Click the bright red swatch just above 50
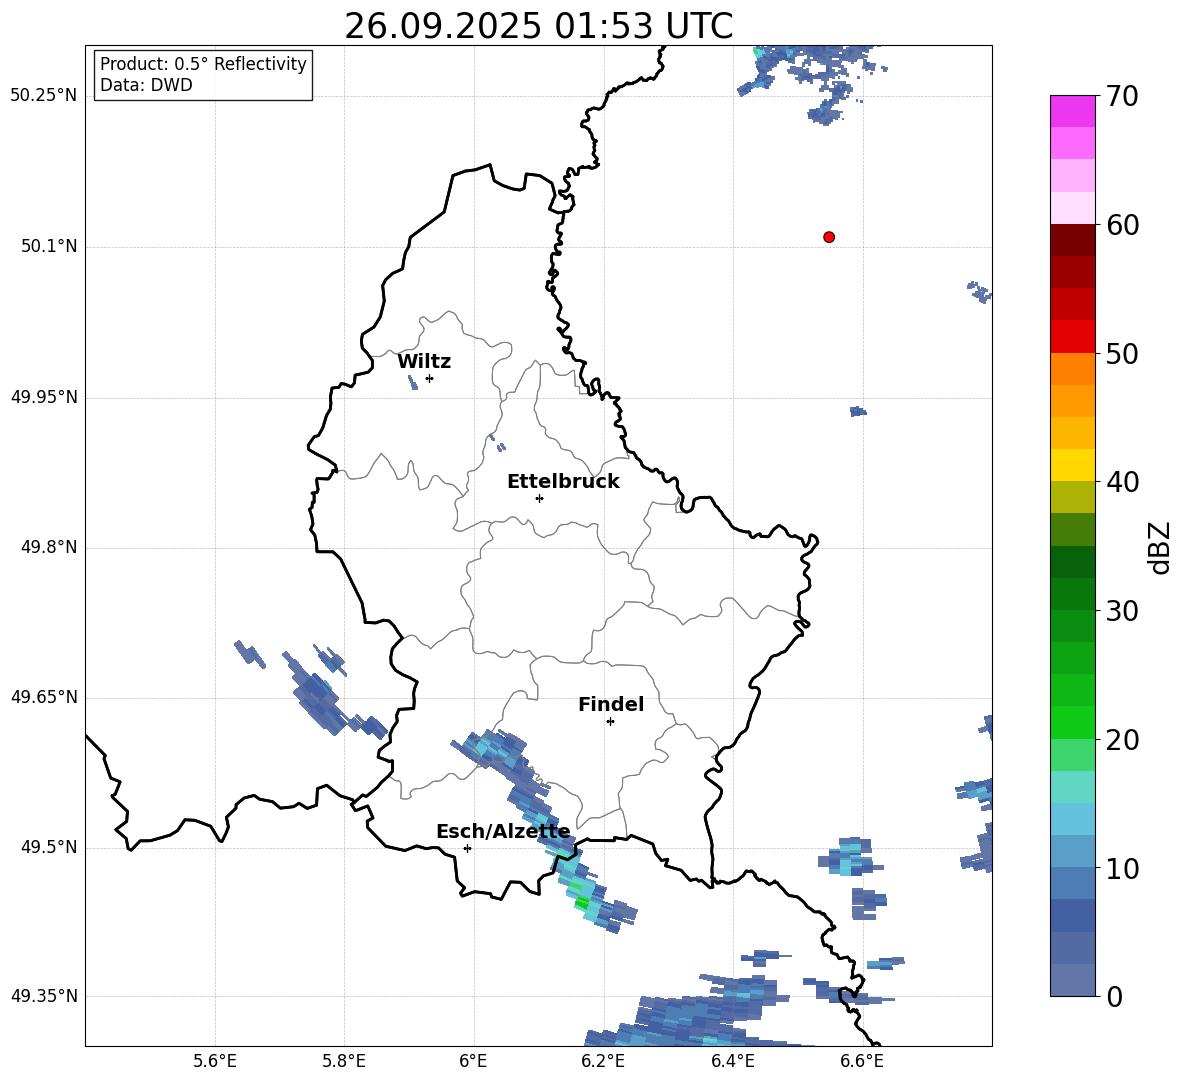Viewport: 1184px width, 1081px height. coord(1073,337)
